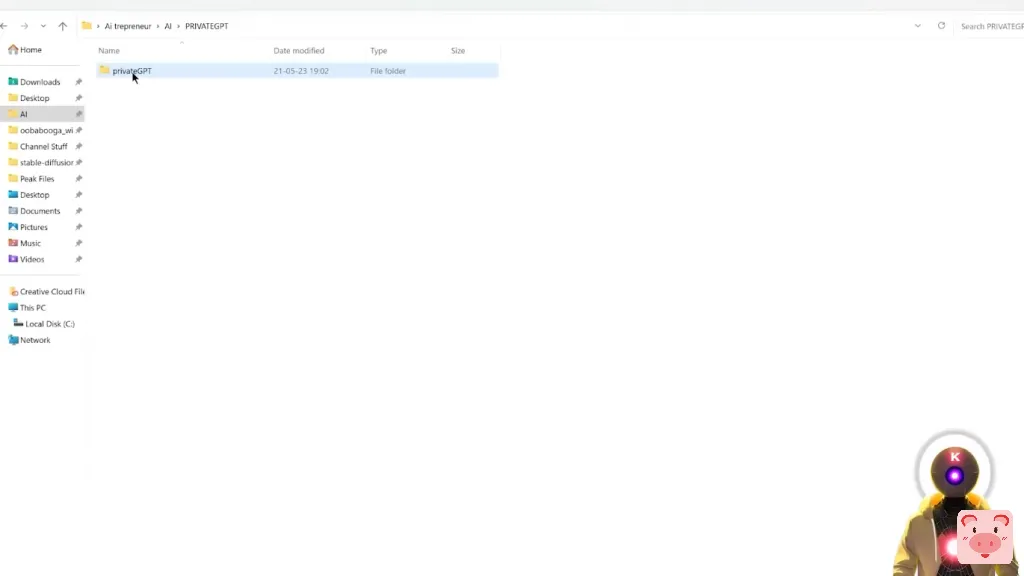Open the Ai trepreneur breadcrumb

pos(127,26)
